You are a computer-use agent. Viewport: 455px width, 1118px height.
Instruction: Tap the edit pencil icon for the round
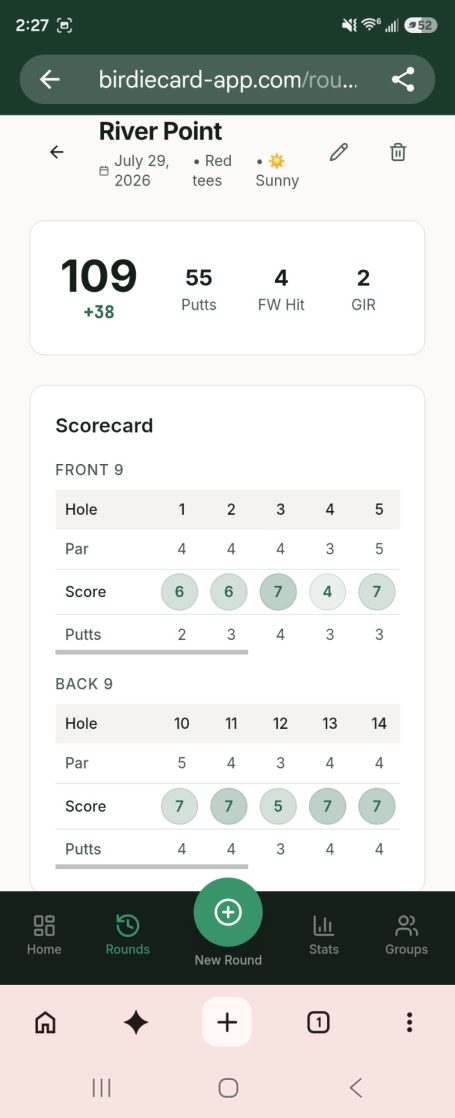339,152
